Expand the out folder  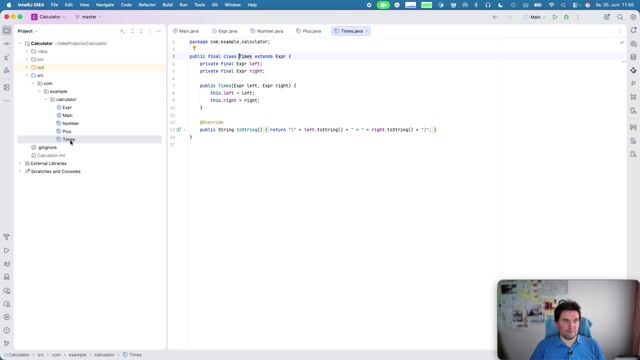click(27, 67)
